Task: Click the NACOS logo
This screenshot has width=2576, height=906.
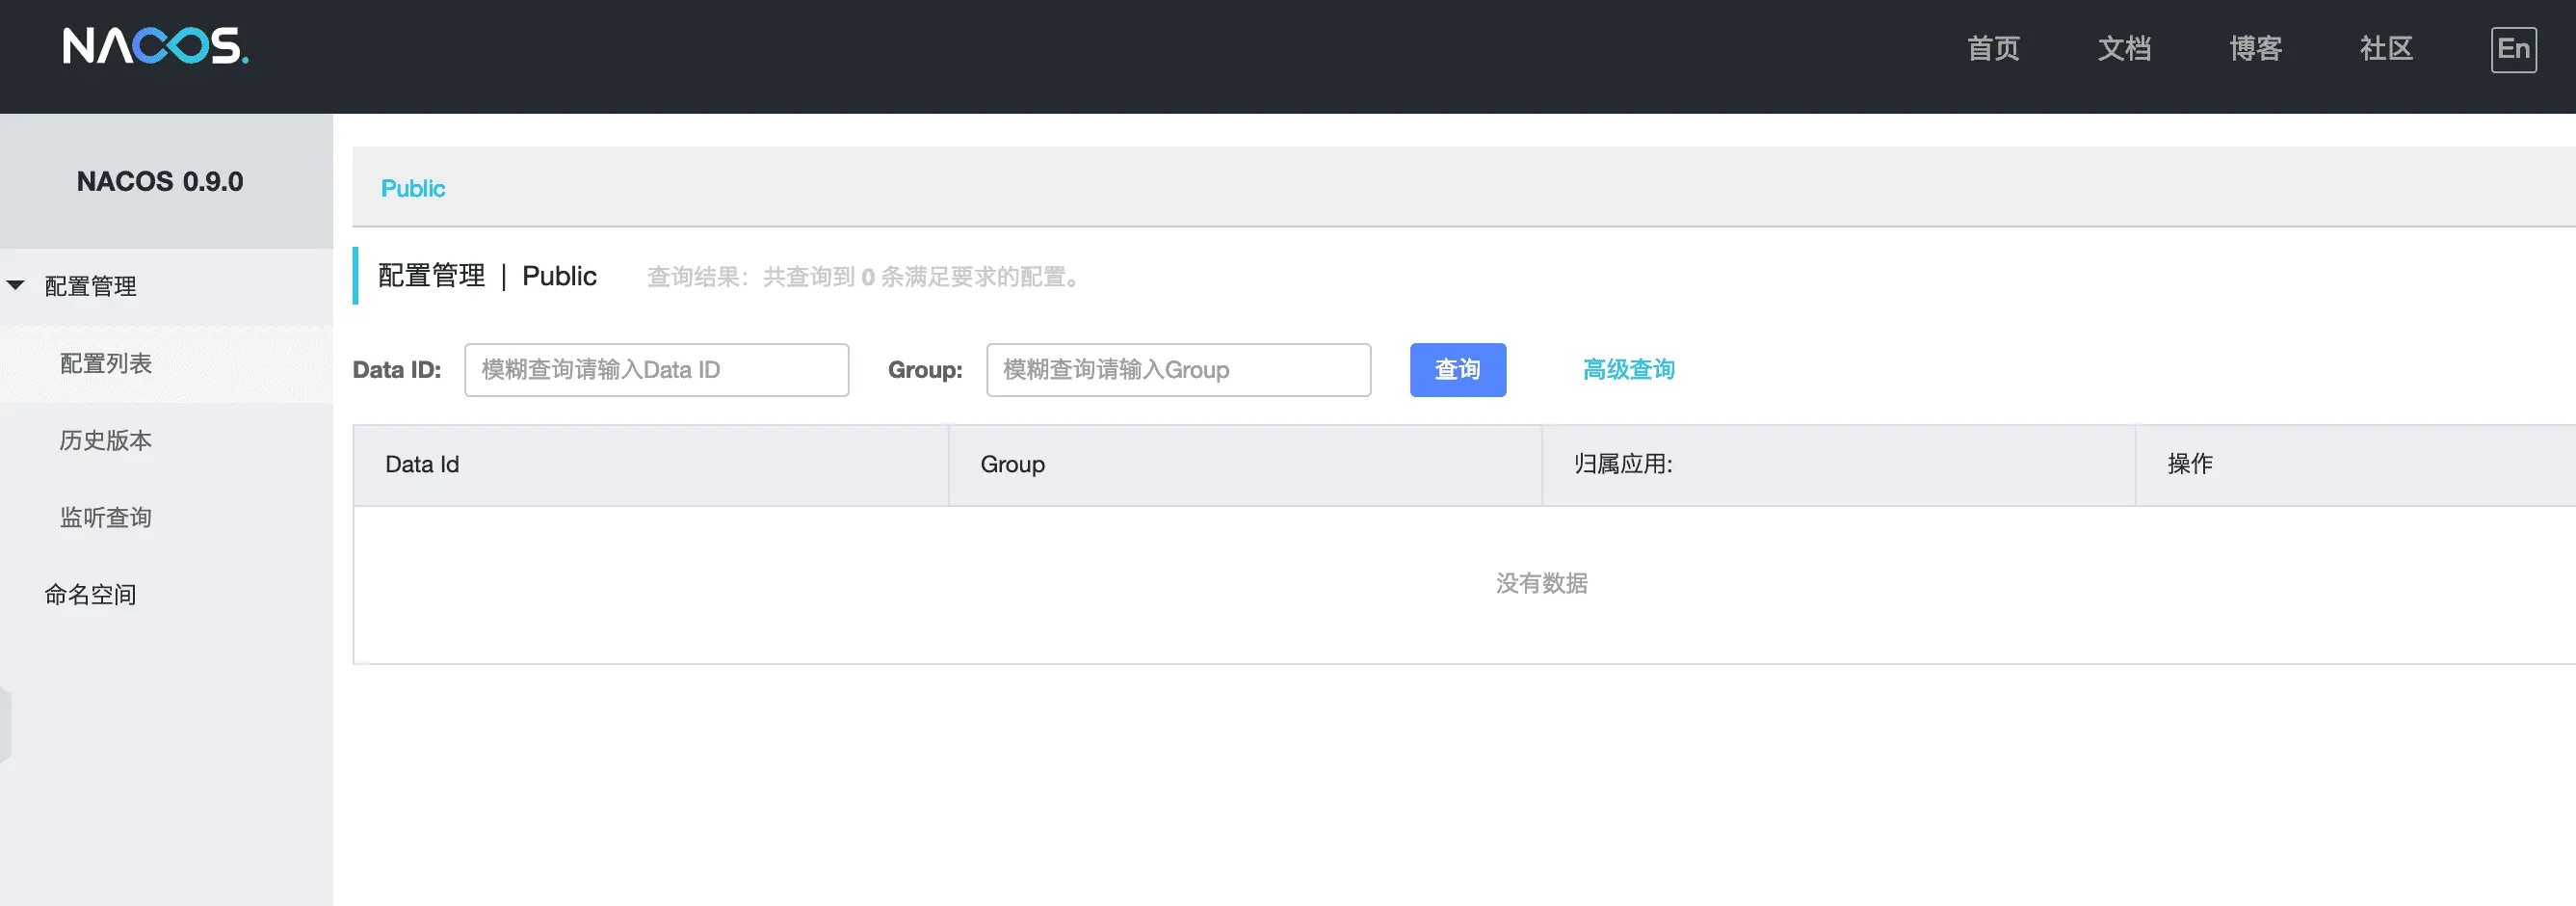Action: tap(156, 46)
